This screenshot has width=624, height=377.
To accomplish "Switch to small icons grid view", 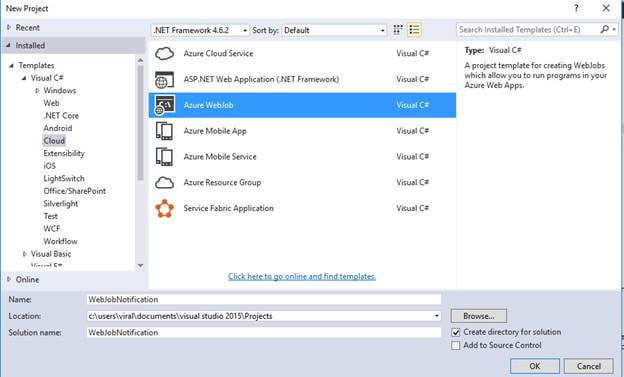I will coord(398,30).
